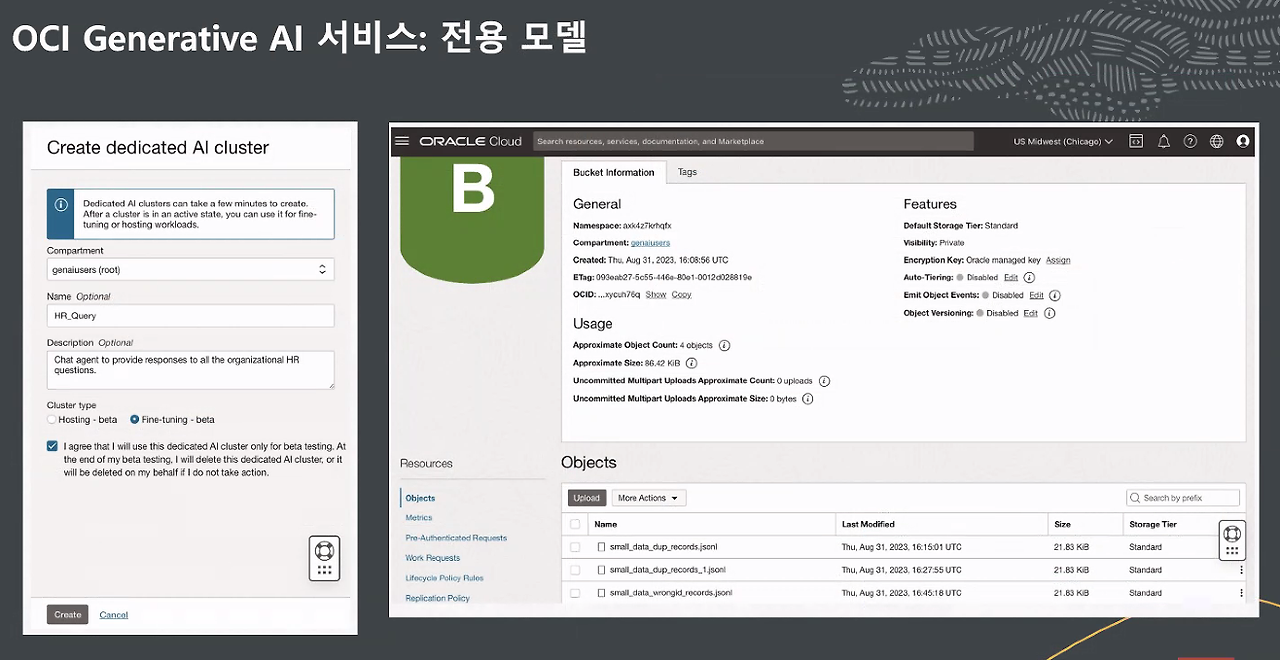Open the US Midwest (Chicago) region dropdown
1280x660 pixels.
pos(1062,141)
